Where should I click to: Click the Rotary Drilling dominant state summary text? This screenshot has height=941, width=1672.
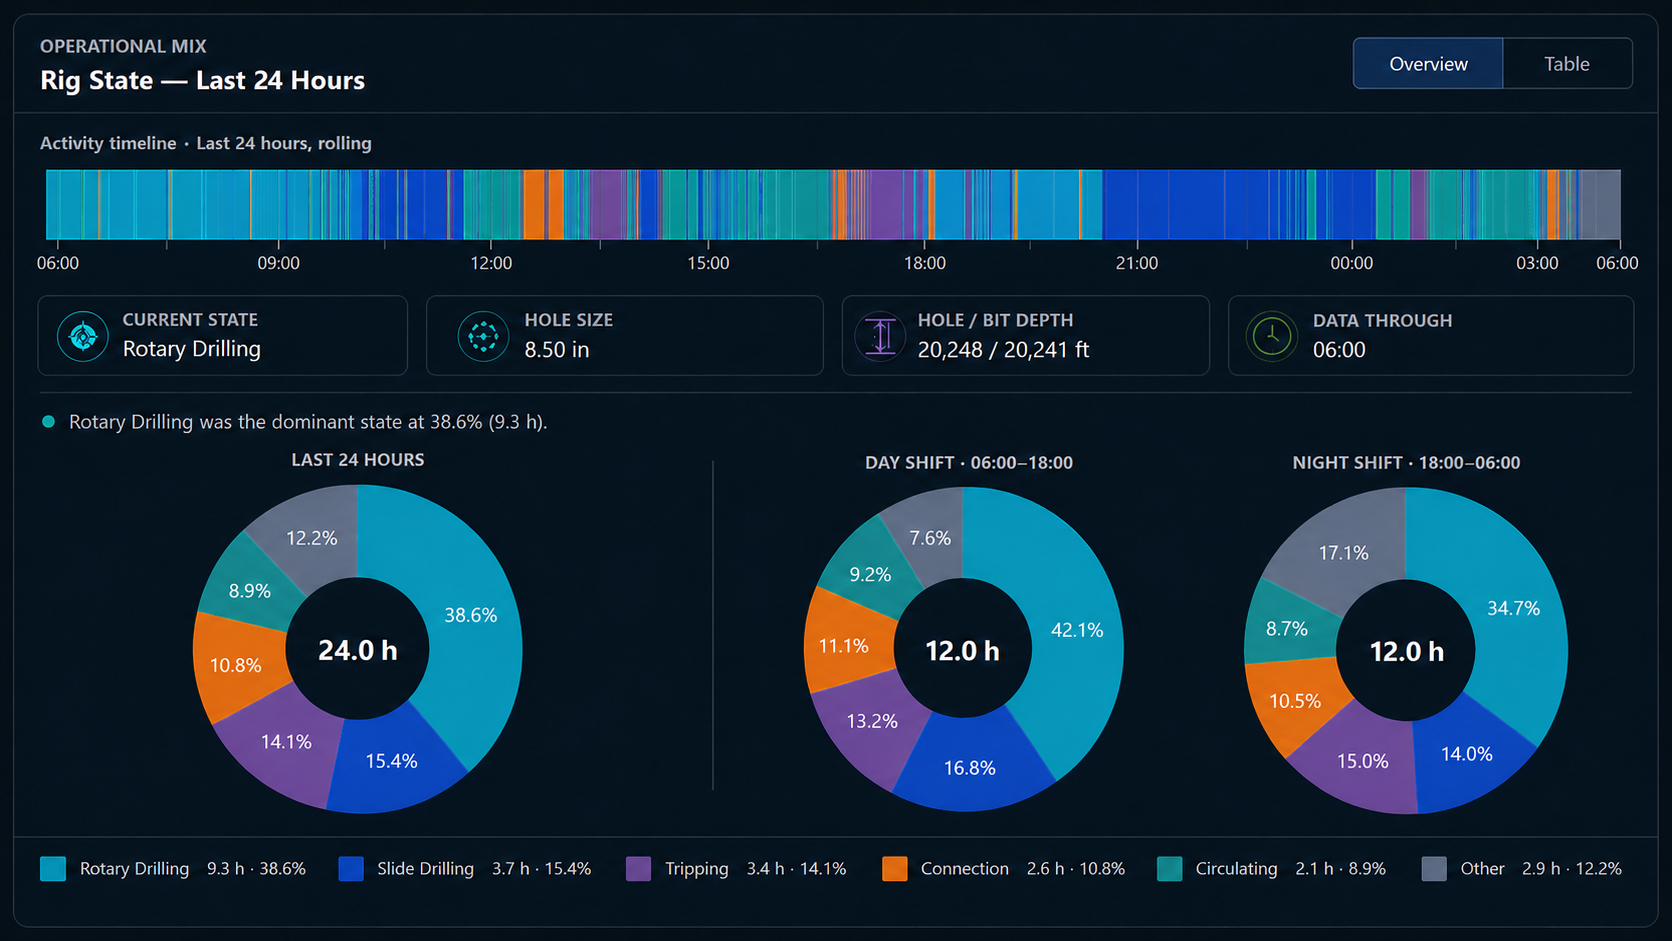pos(308,422)
